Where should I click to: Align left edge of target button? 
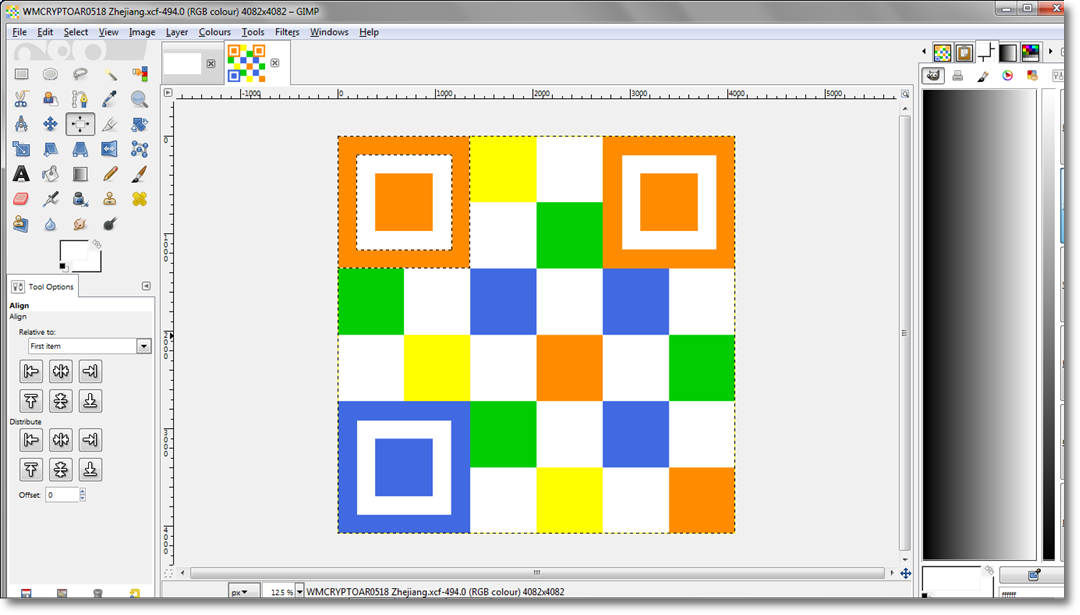[x=31, y=371]
